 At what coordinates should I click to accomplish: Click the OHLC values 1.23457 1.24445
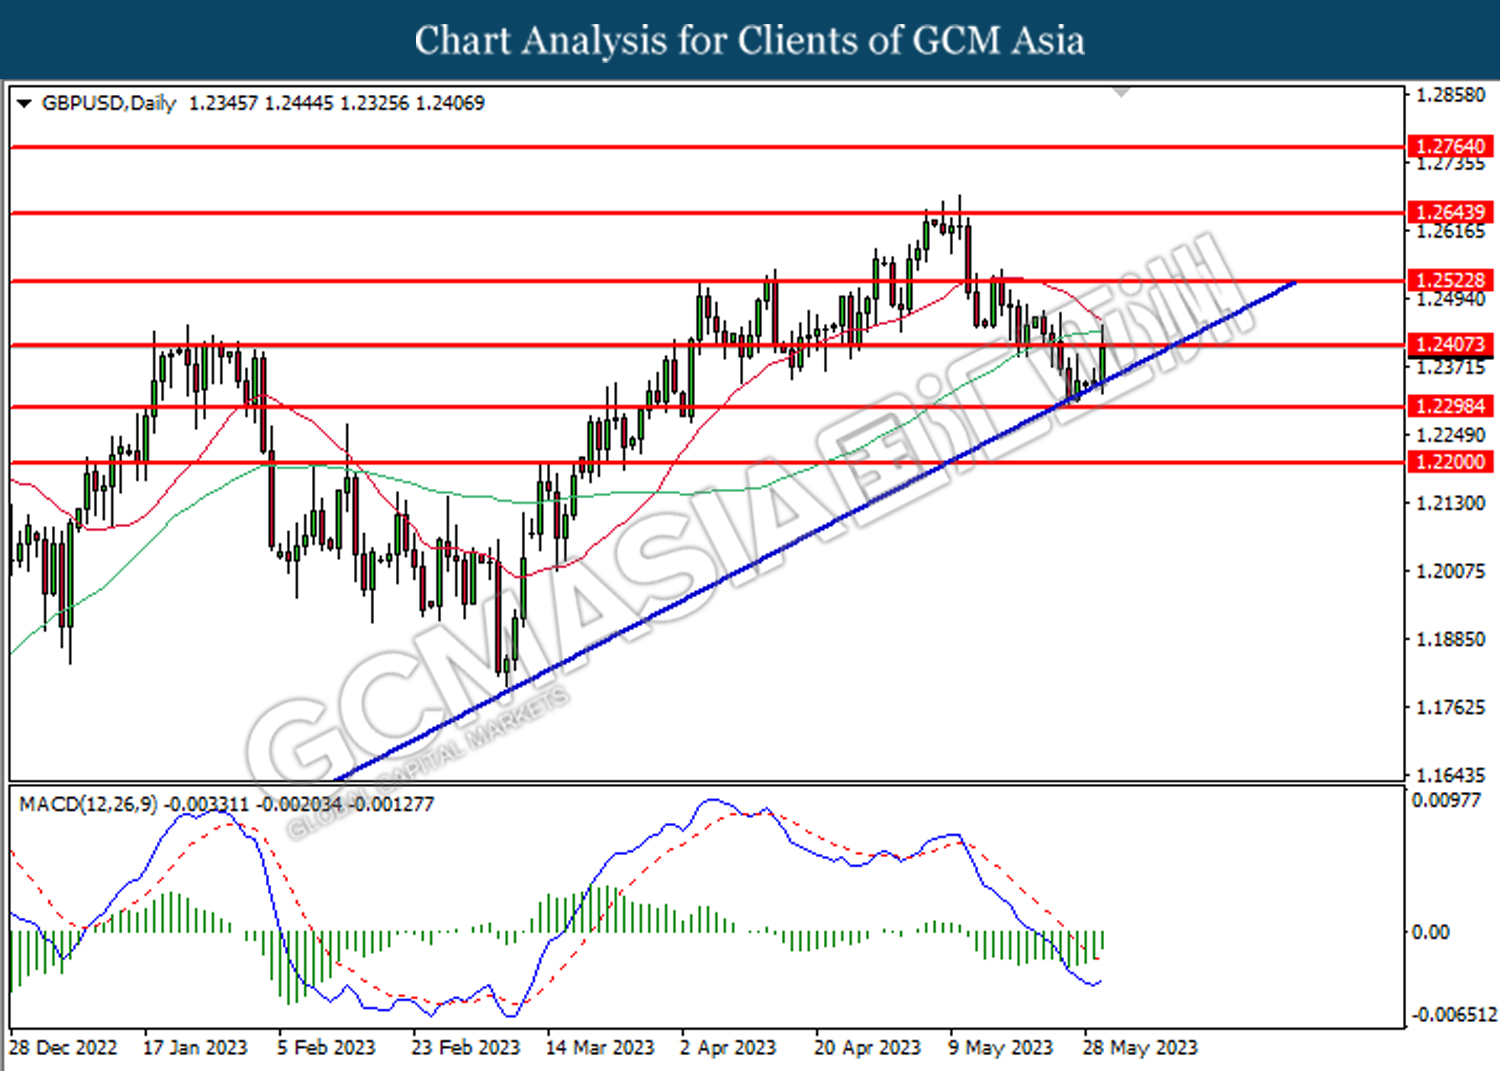pyautogui.click(x=261, y=103)
